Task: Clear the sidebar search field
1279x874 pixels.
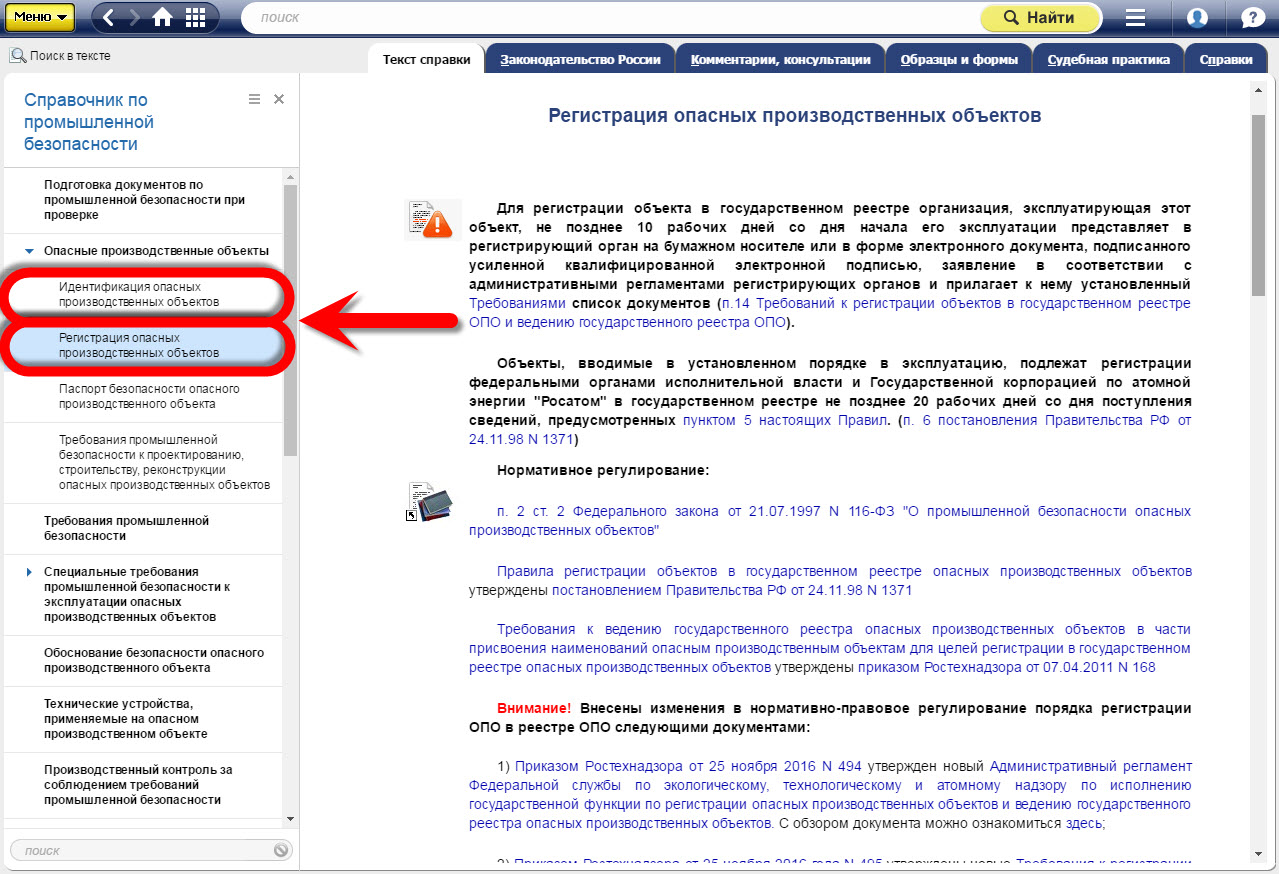Action: coord(281,850)
